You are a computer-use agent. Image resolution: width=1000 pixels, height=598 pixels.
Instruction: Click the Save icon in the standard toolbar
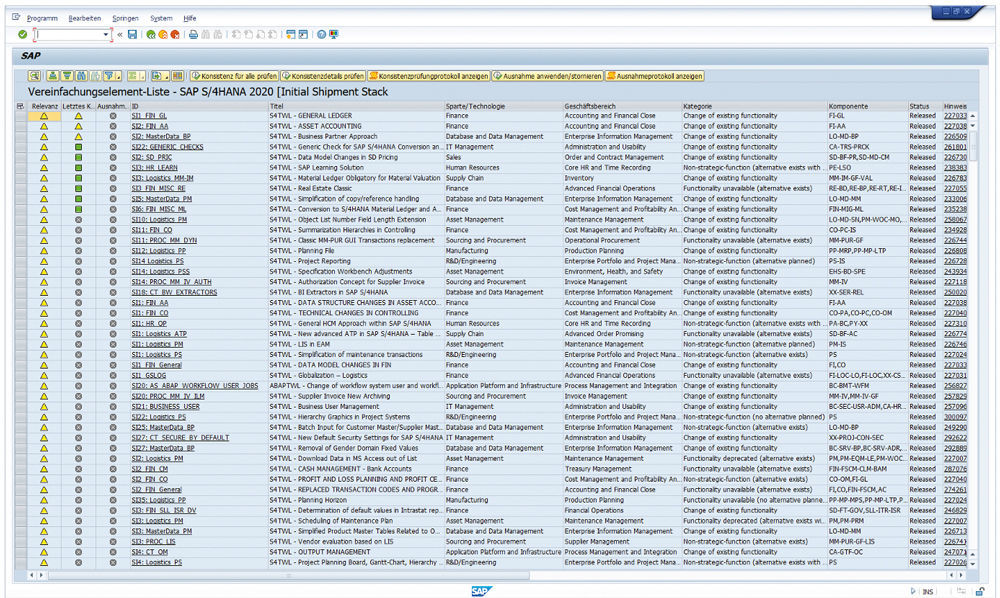[x=132, y=34]
